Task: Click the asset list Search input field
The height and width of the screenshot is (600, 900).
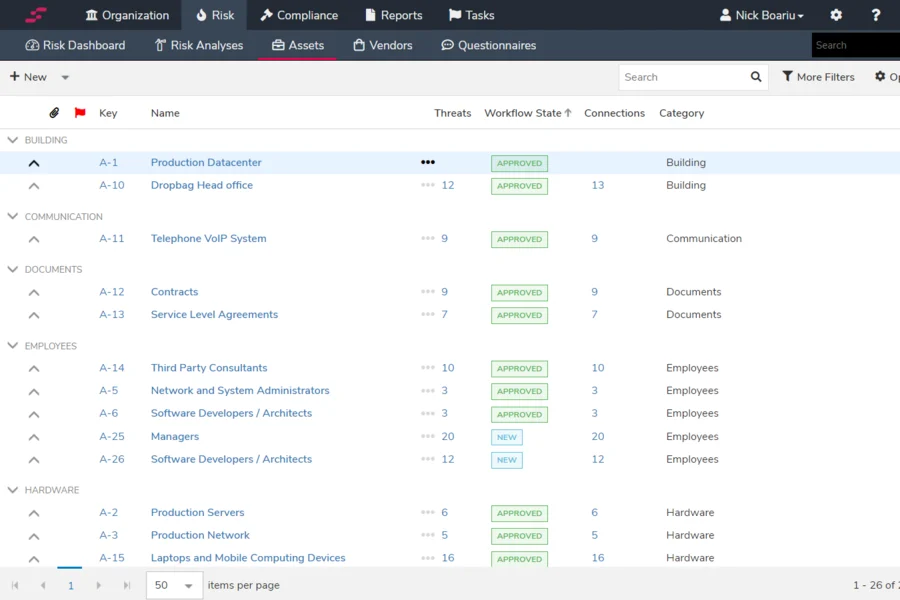Action: 682,77
